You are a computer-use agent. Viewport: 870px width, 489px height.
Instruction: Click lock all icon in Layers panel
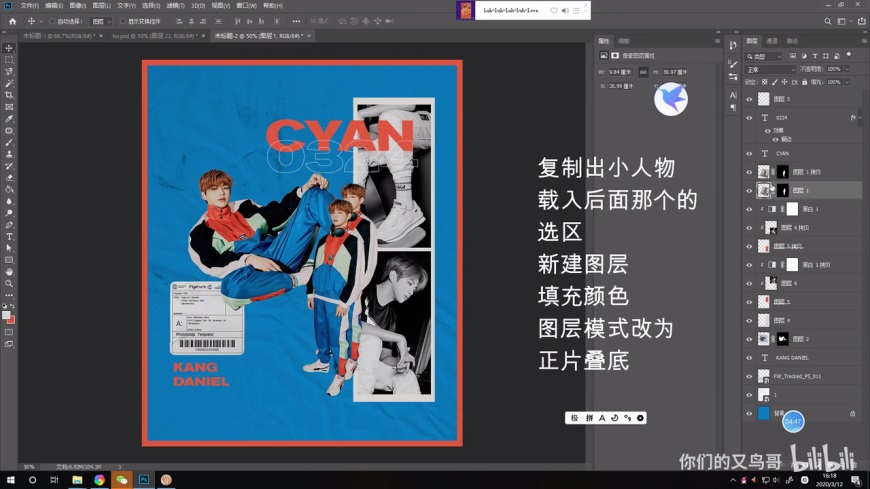(x=805, y=82)
